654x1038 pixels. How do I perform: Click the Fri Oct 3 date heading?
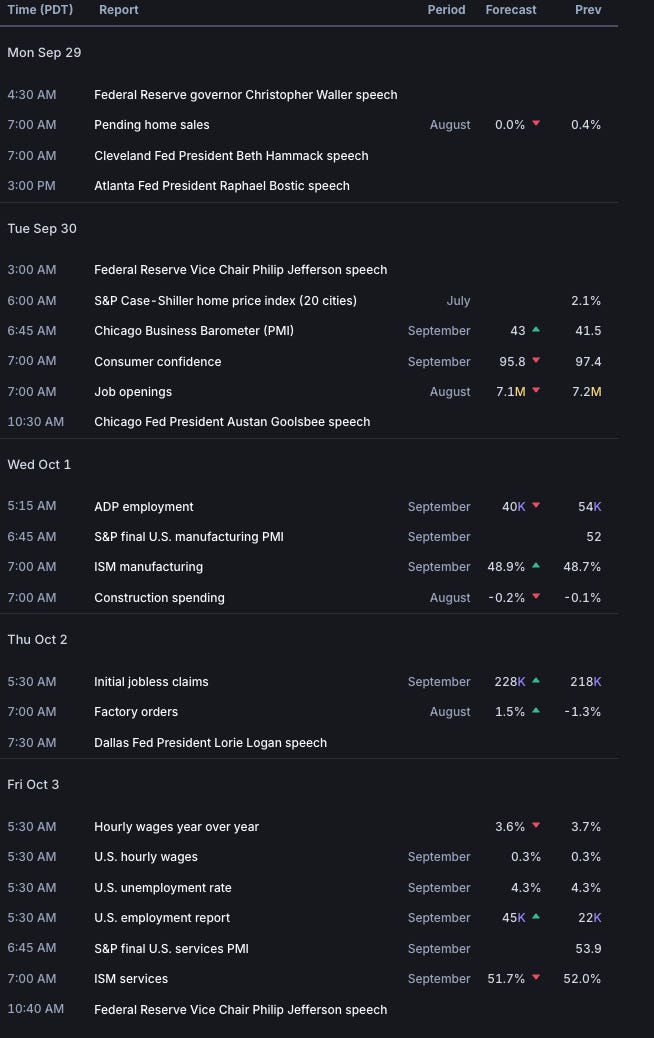coord(33,785)
